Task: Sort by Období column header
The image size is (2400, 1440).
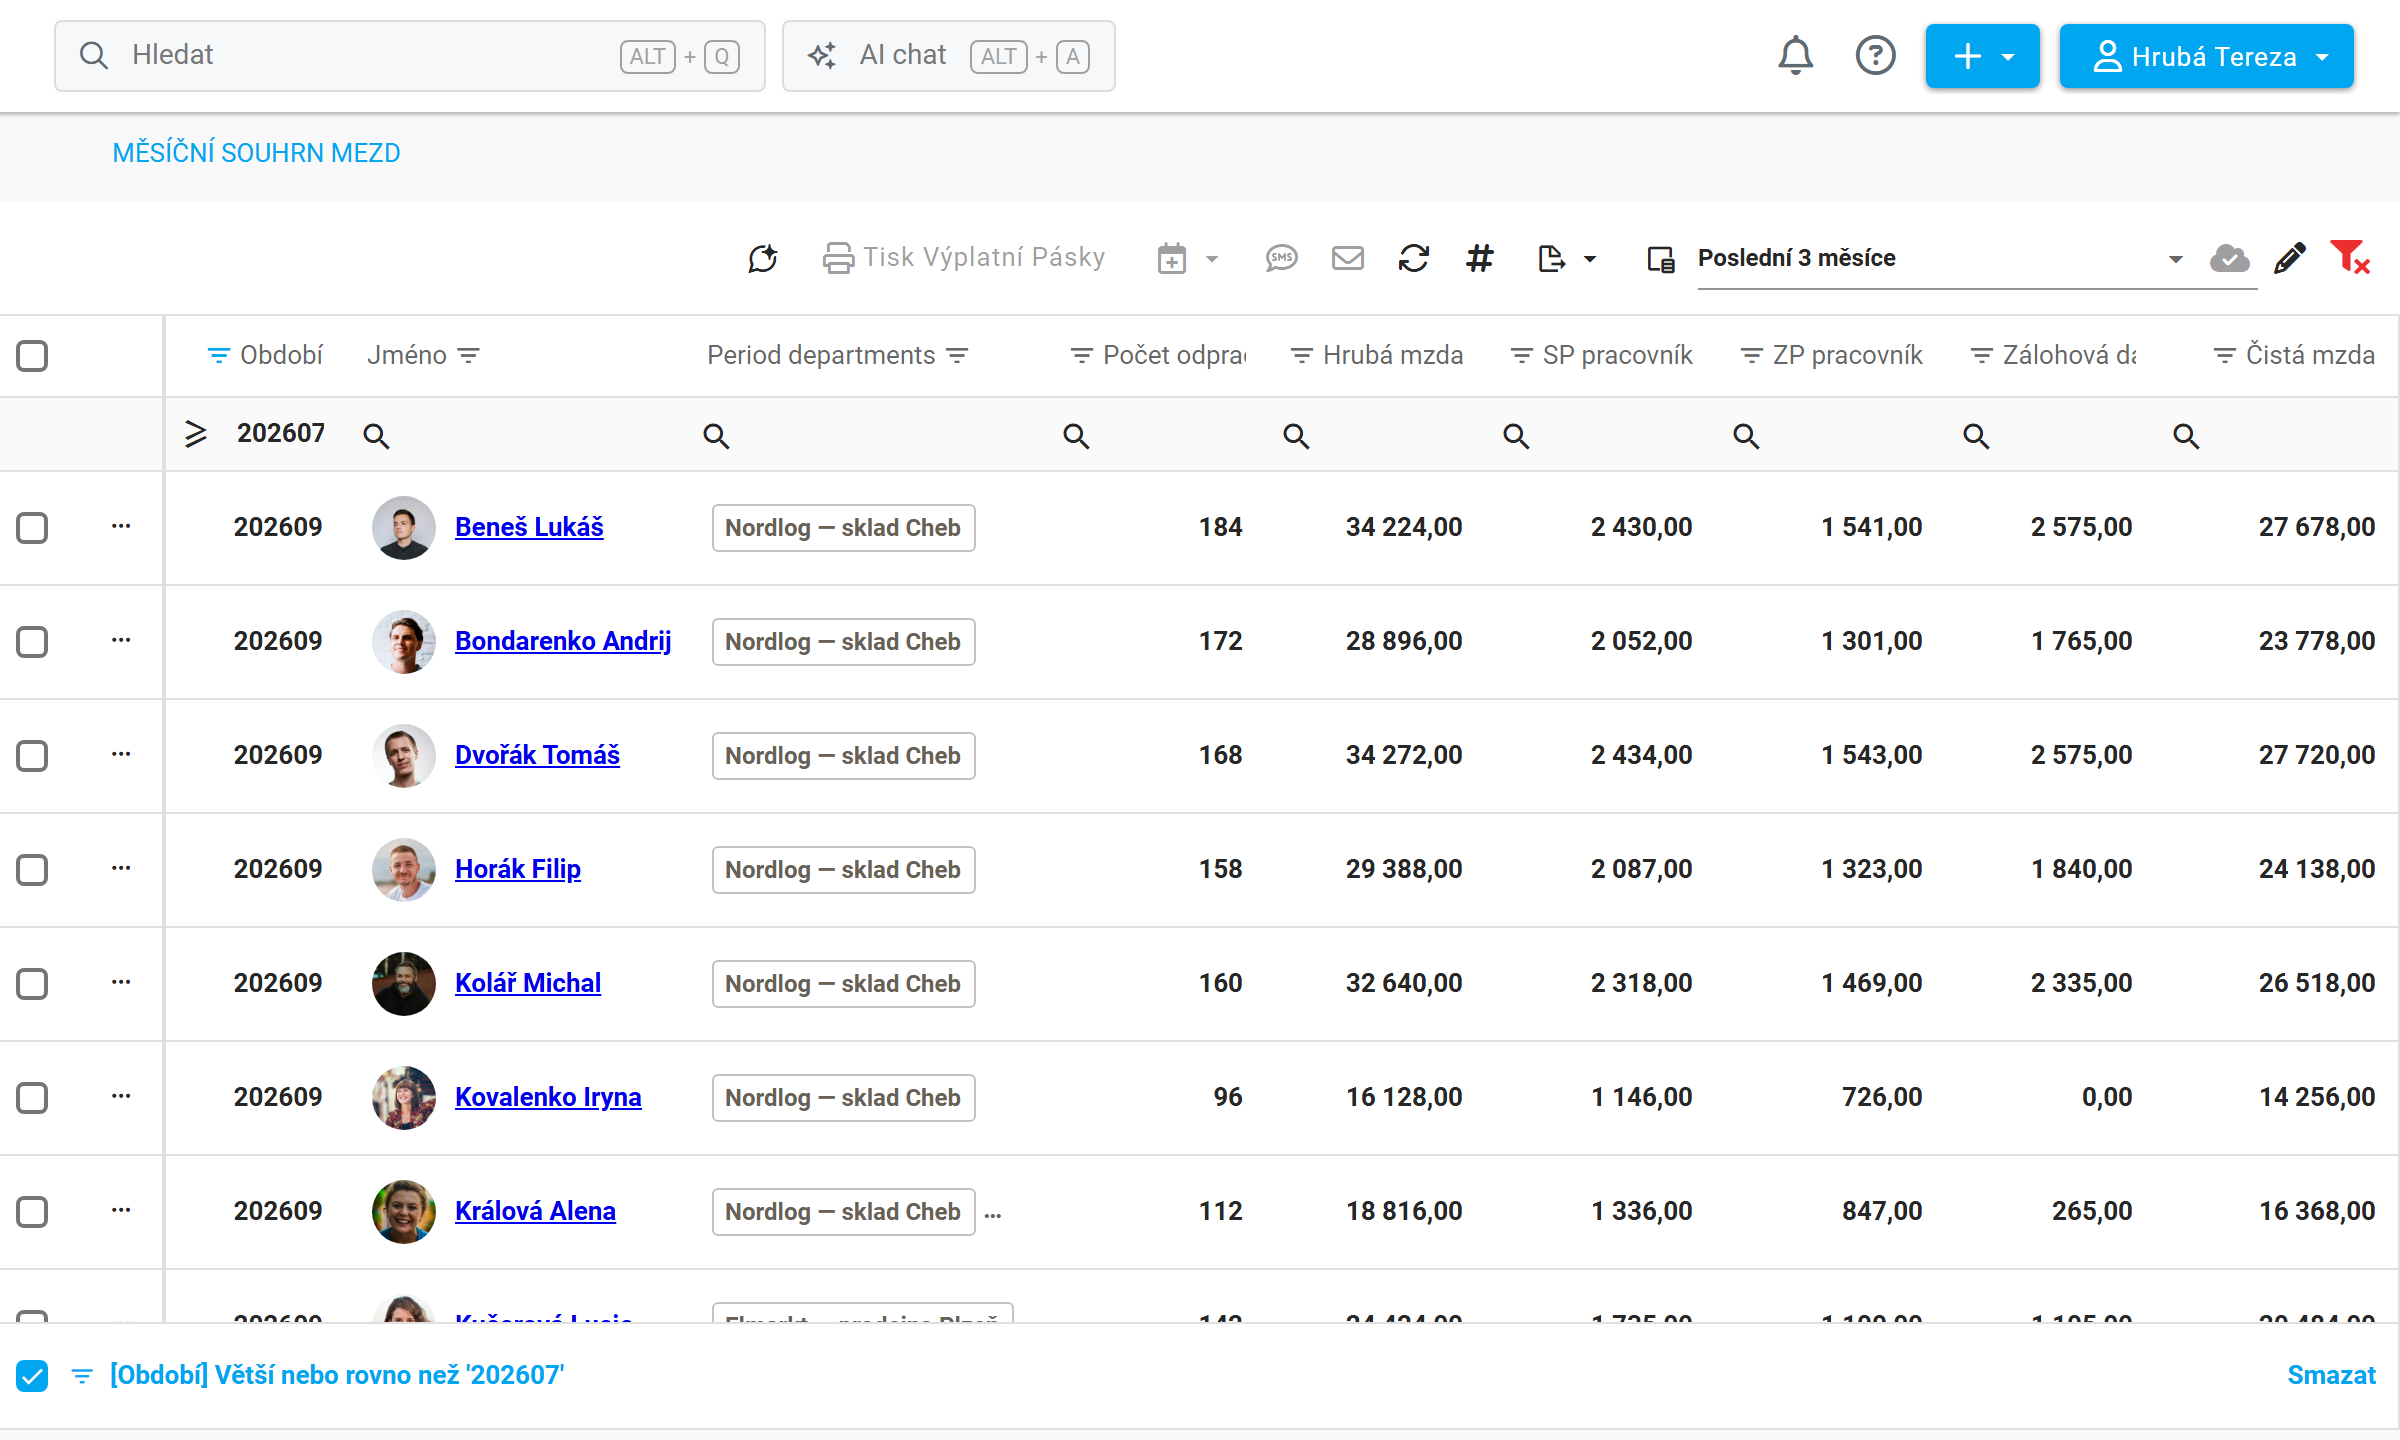Action: 281,355
